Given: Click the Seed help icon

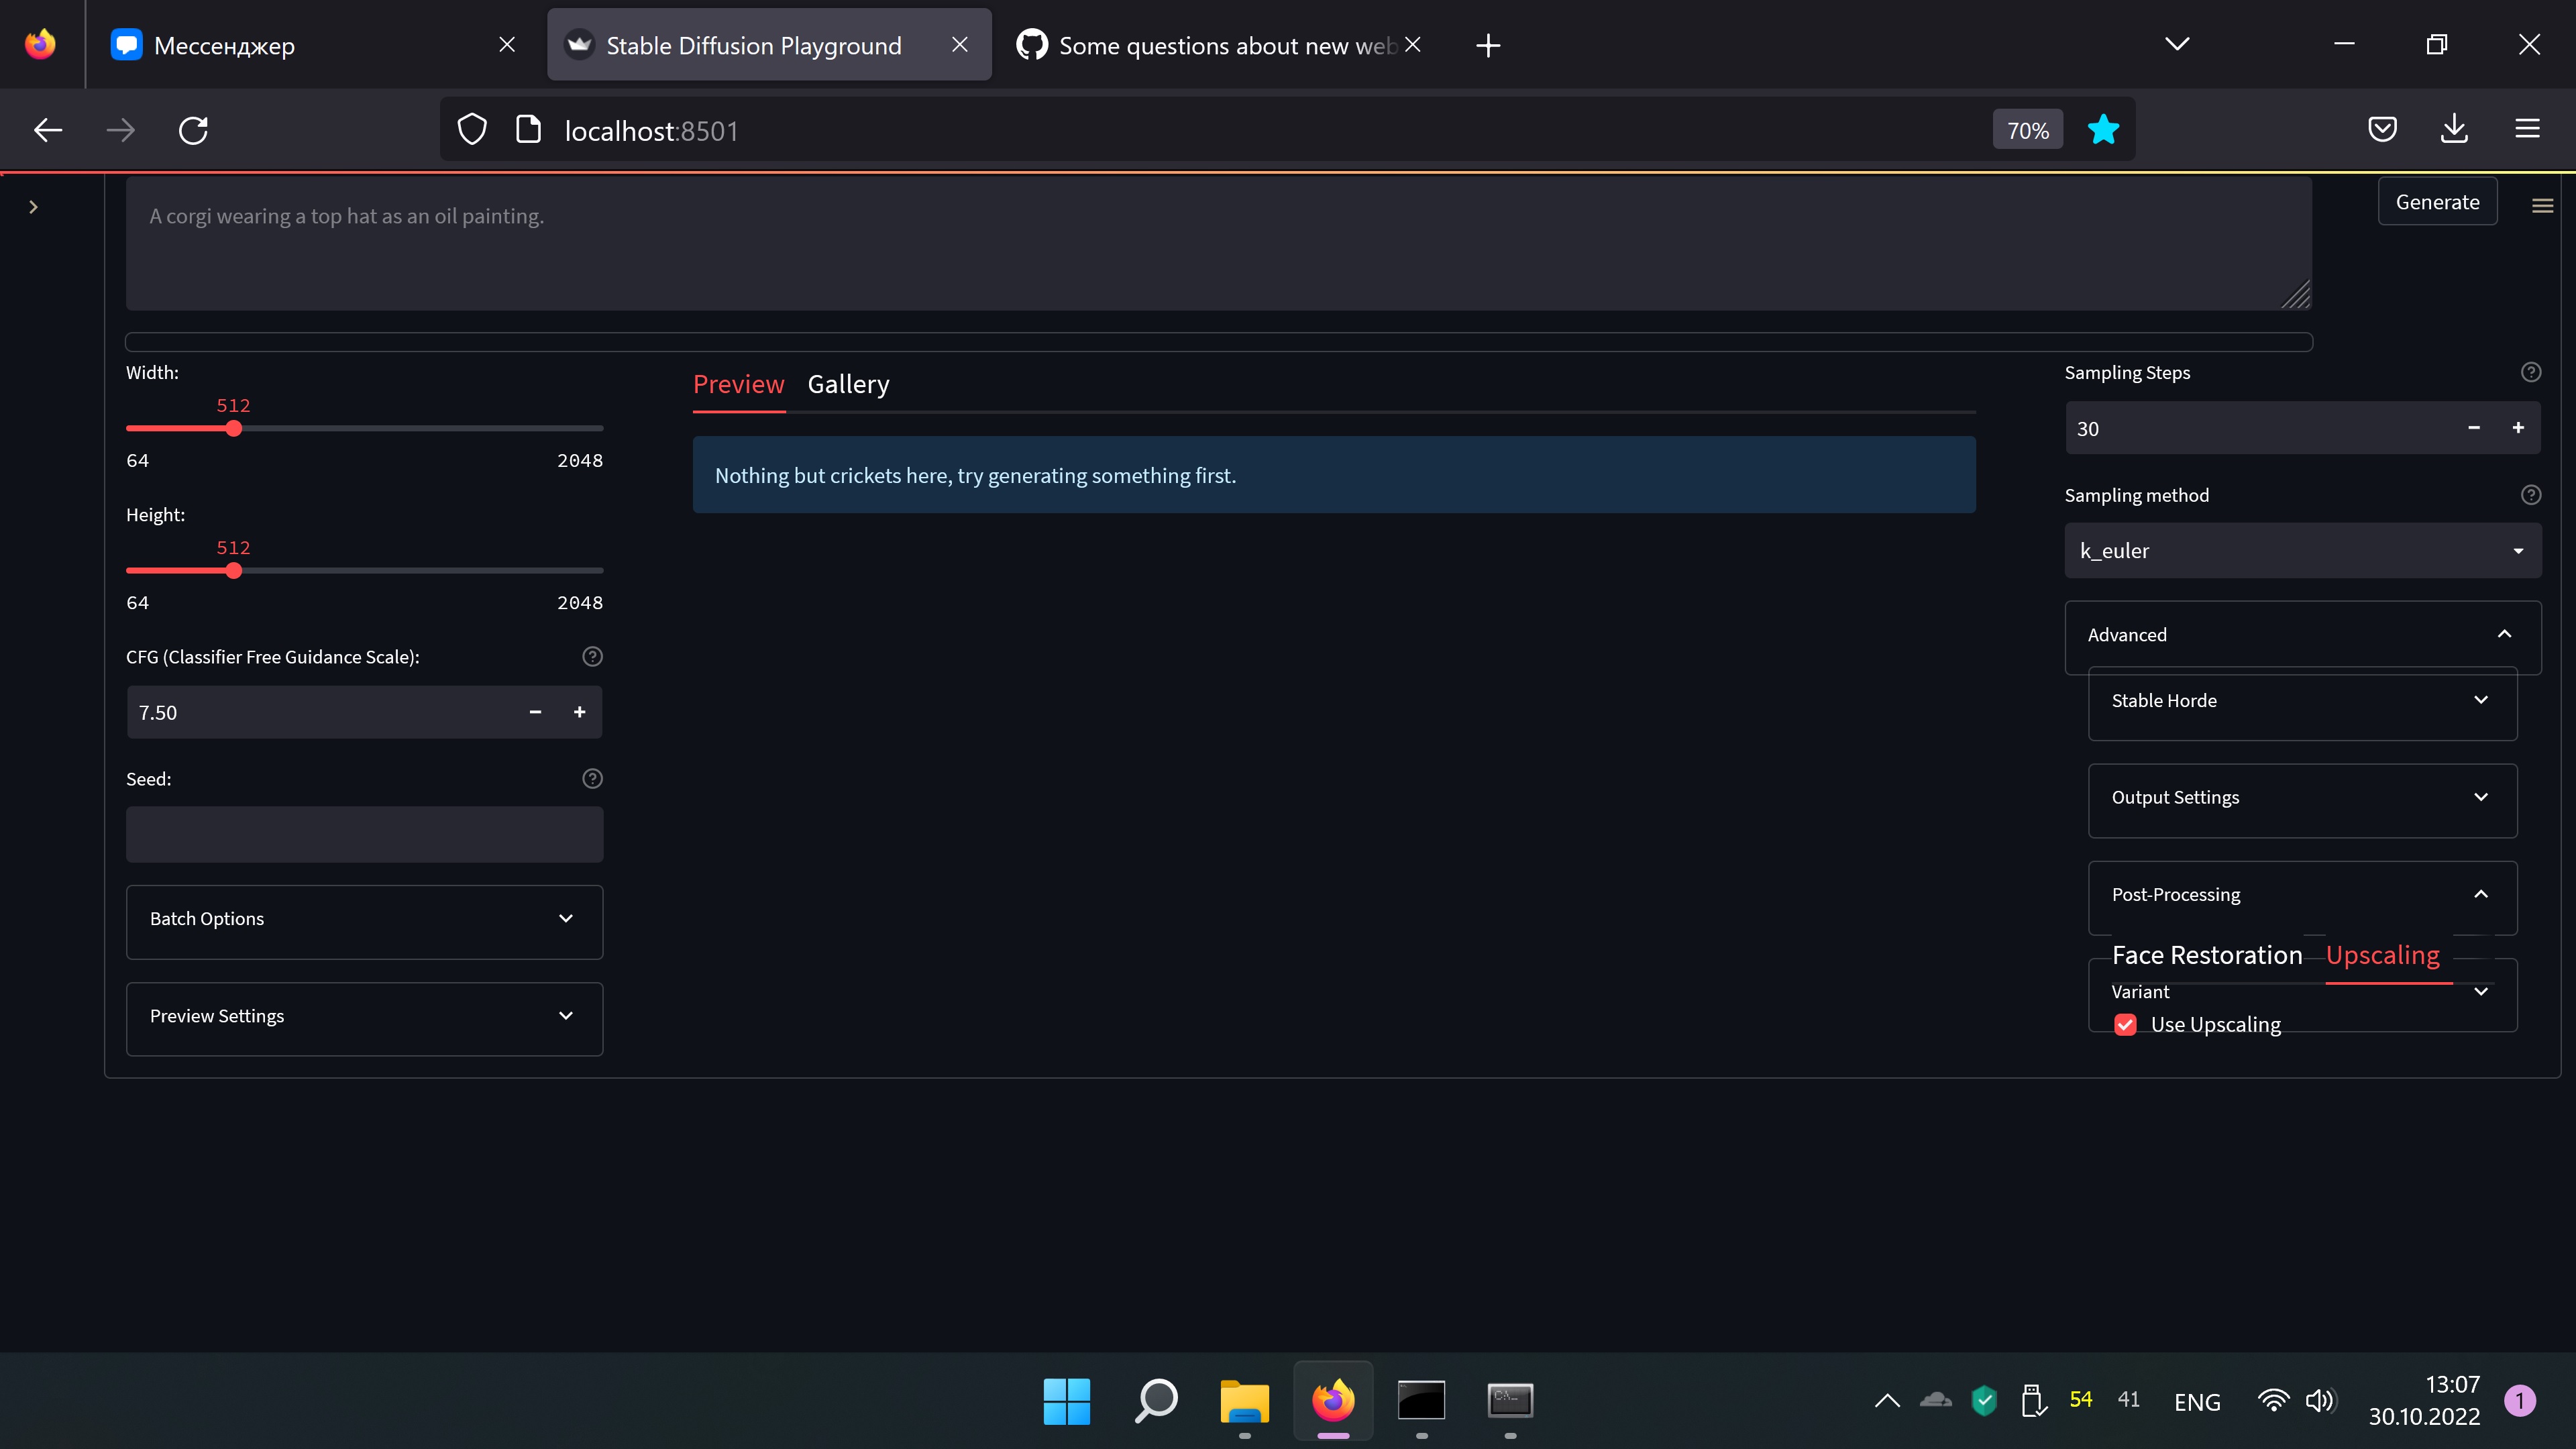Looking at the screenshot, I should point(592,778).
